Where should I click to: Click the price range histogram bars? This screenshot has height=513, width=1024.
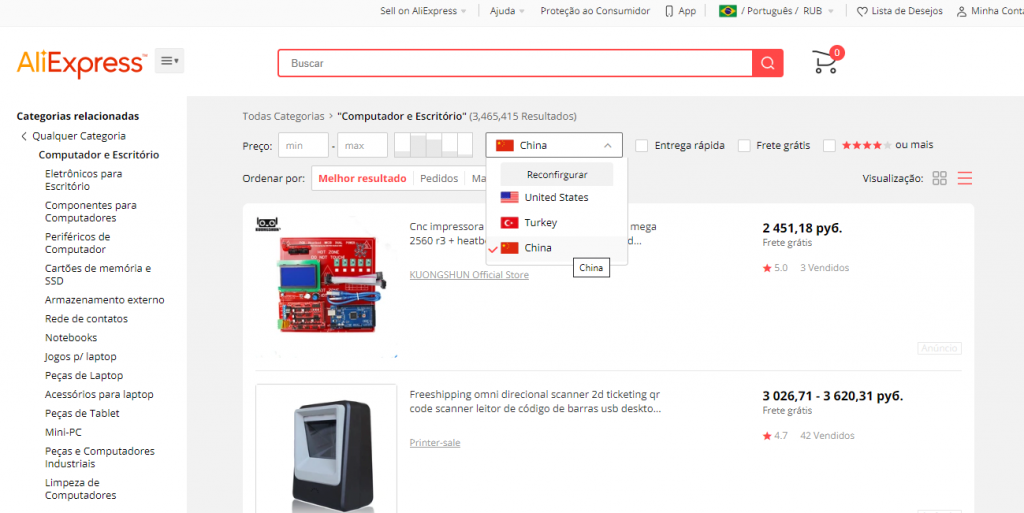click(433, 145)
